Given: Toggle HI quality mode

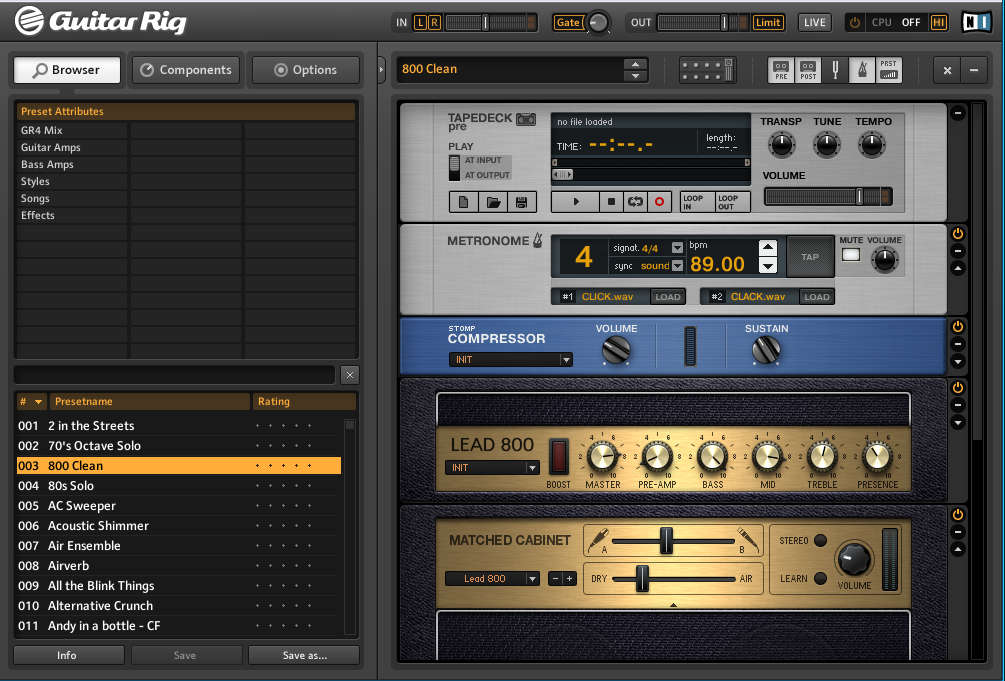Looking at the screenshot, I should pos(938,22).
